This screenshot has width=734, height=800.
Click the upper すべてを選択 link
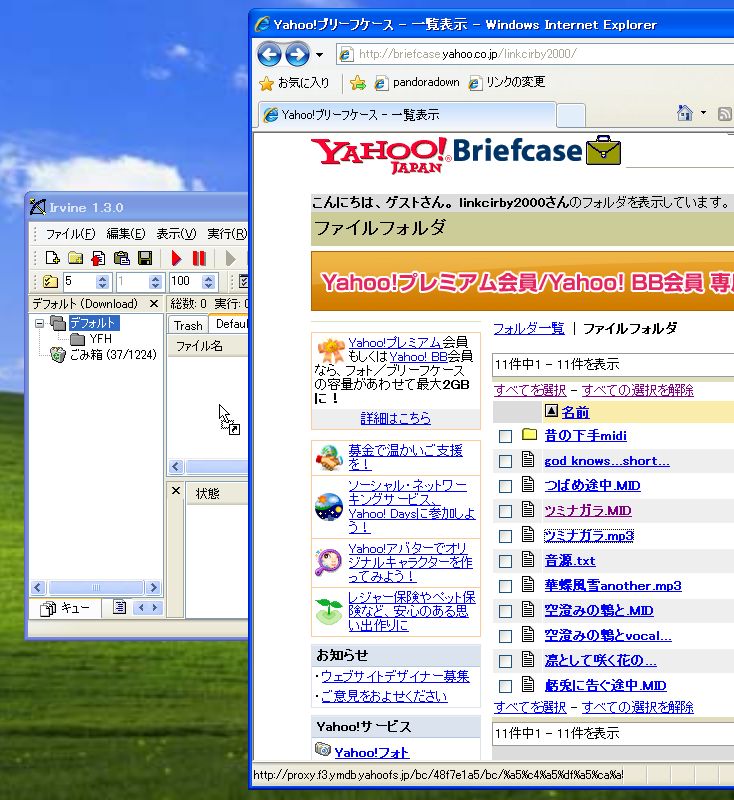[530, 390]
